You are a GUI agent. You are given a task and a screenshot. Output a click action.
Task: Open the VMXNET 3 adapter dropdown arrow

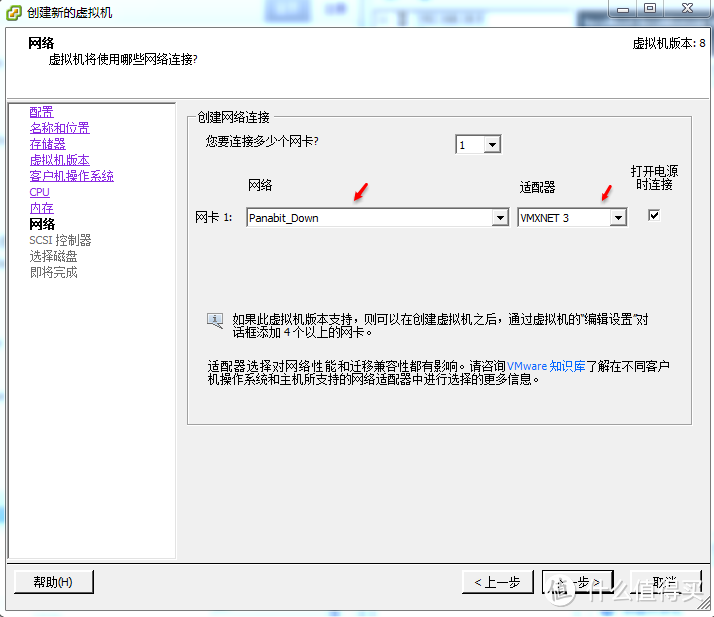618,218
